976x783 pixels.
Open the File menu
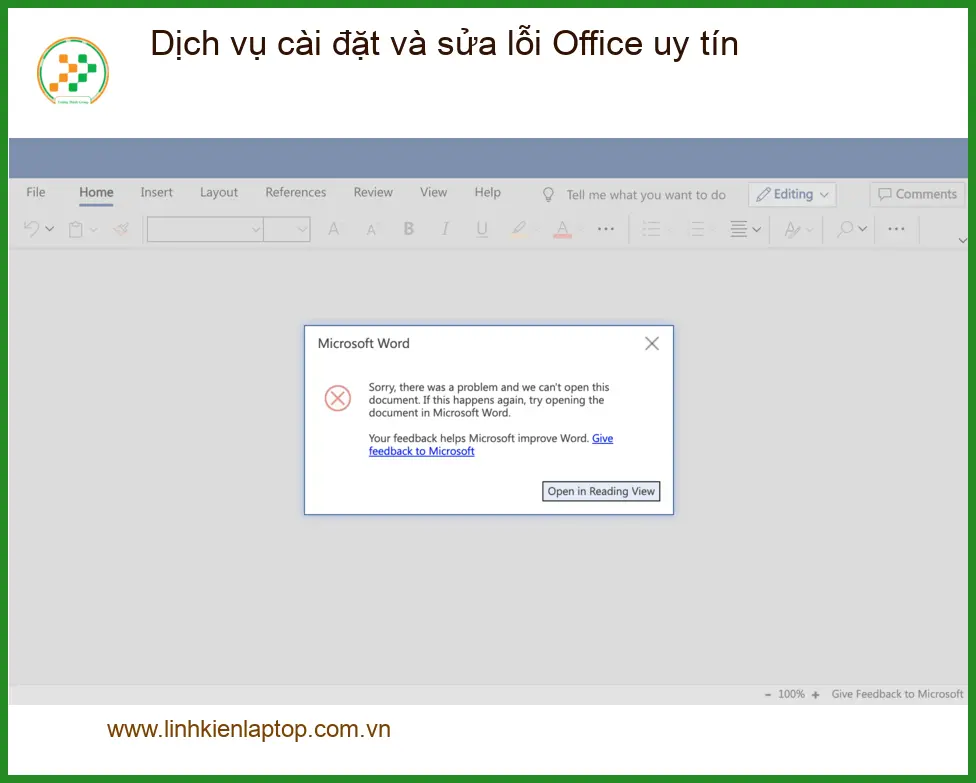tap(35, 192)
